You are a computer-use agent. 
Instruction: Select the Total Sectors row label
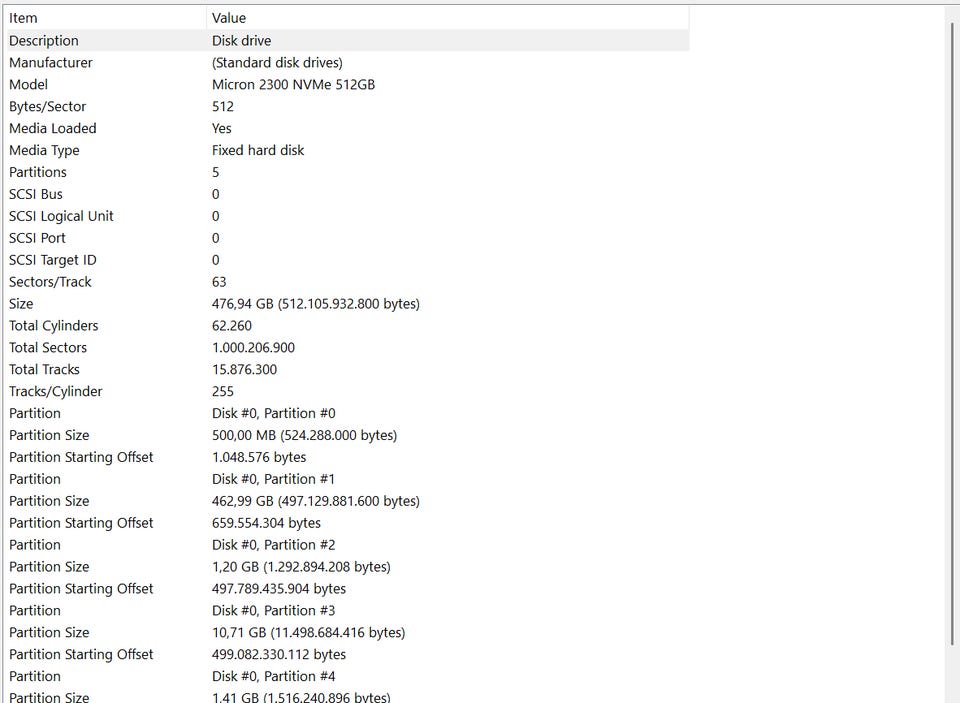click(x=48, y=348)
